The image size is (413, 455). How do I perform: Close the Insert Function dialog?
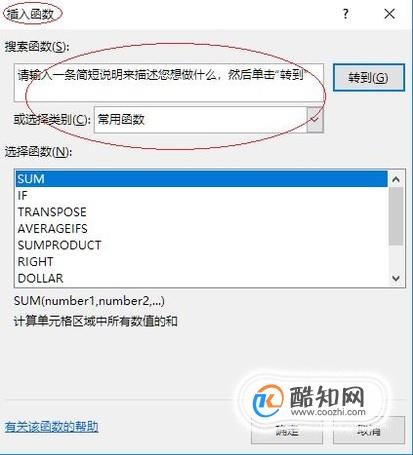coord(389,14)
